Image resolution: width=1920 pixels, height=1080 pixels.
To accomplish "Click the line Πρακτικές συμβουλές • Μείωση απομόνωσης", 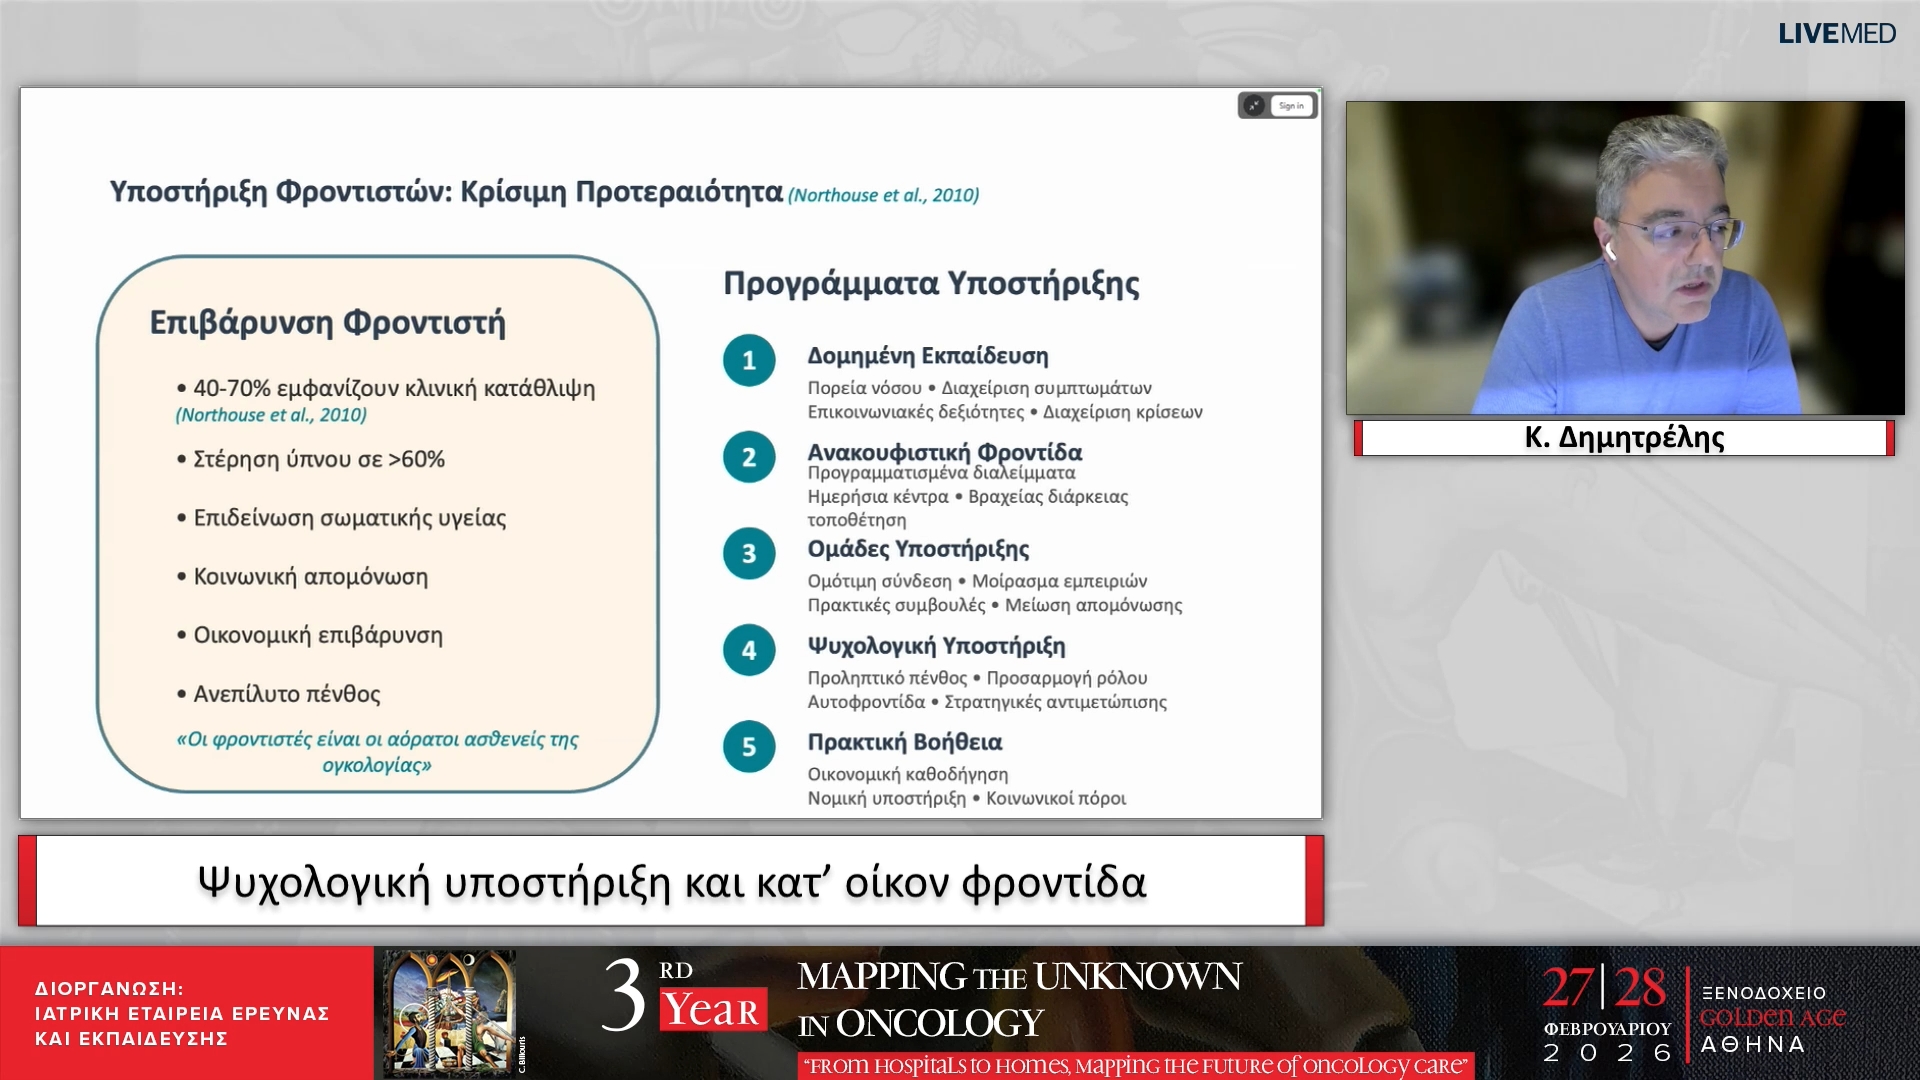I will (x=995, y=605).
